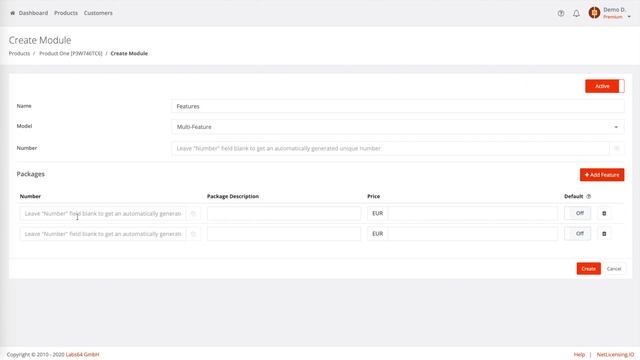Focus the module Number input field
Image resolution: width=640 pixels, height=360 pixels.
point(391,149)
